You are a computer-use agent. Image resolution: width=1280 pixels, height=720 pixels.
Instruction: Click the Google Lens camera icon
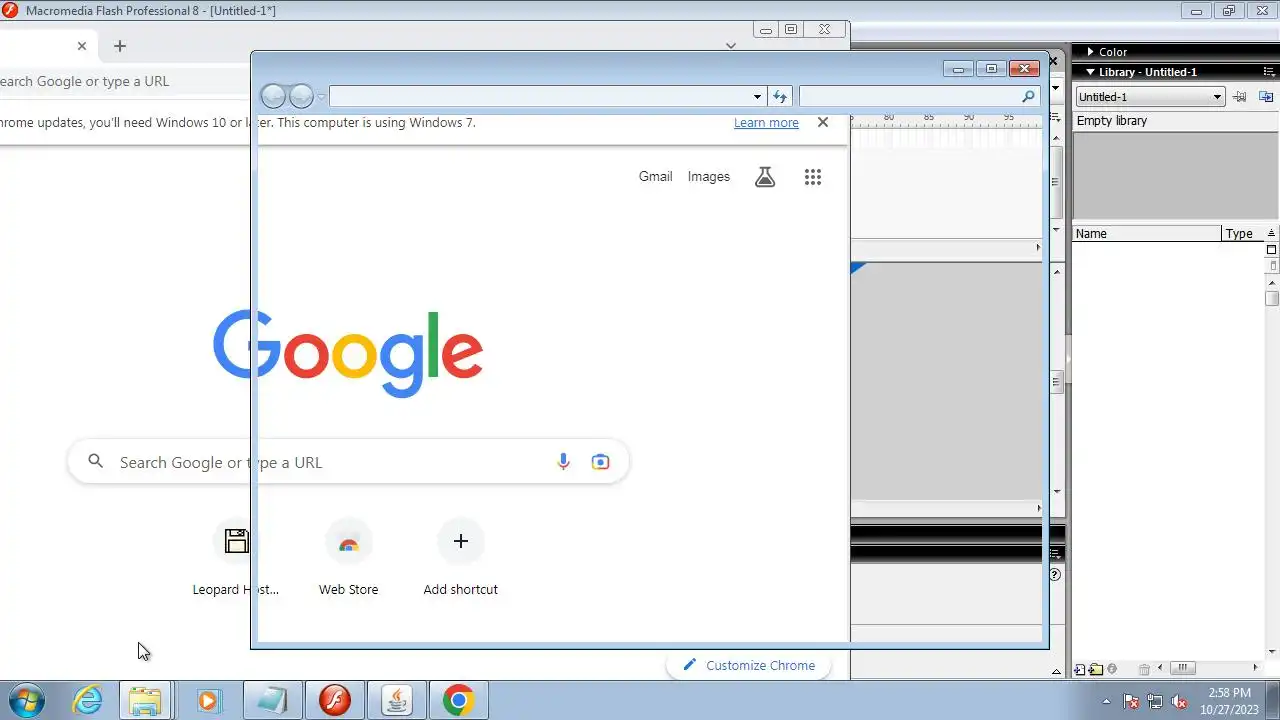pos(600,462)
